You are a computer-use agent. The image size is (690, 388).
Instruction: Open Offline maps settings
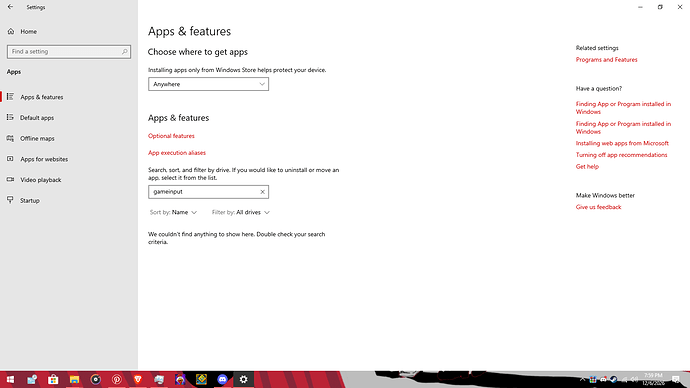point(37,138)
